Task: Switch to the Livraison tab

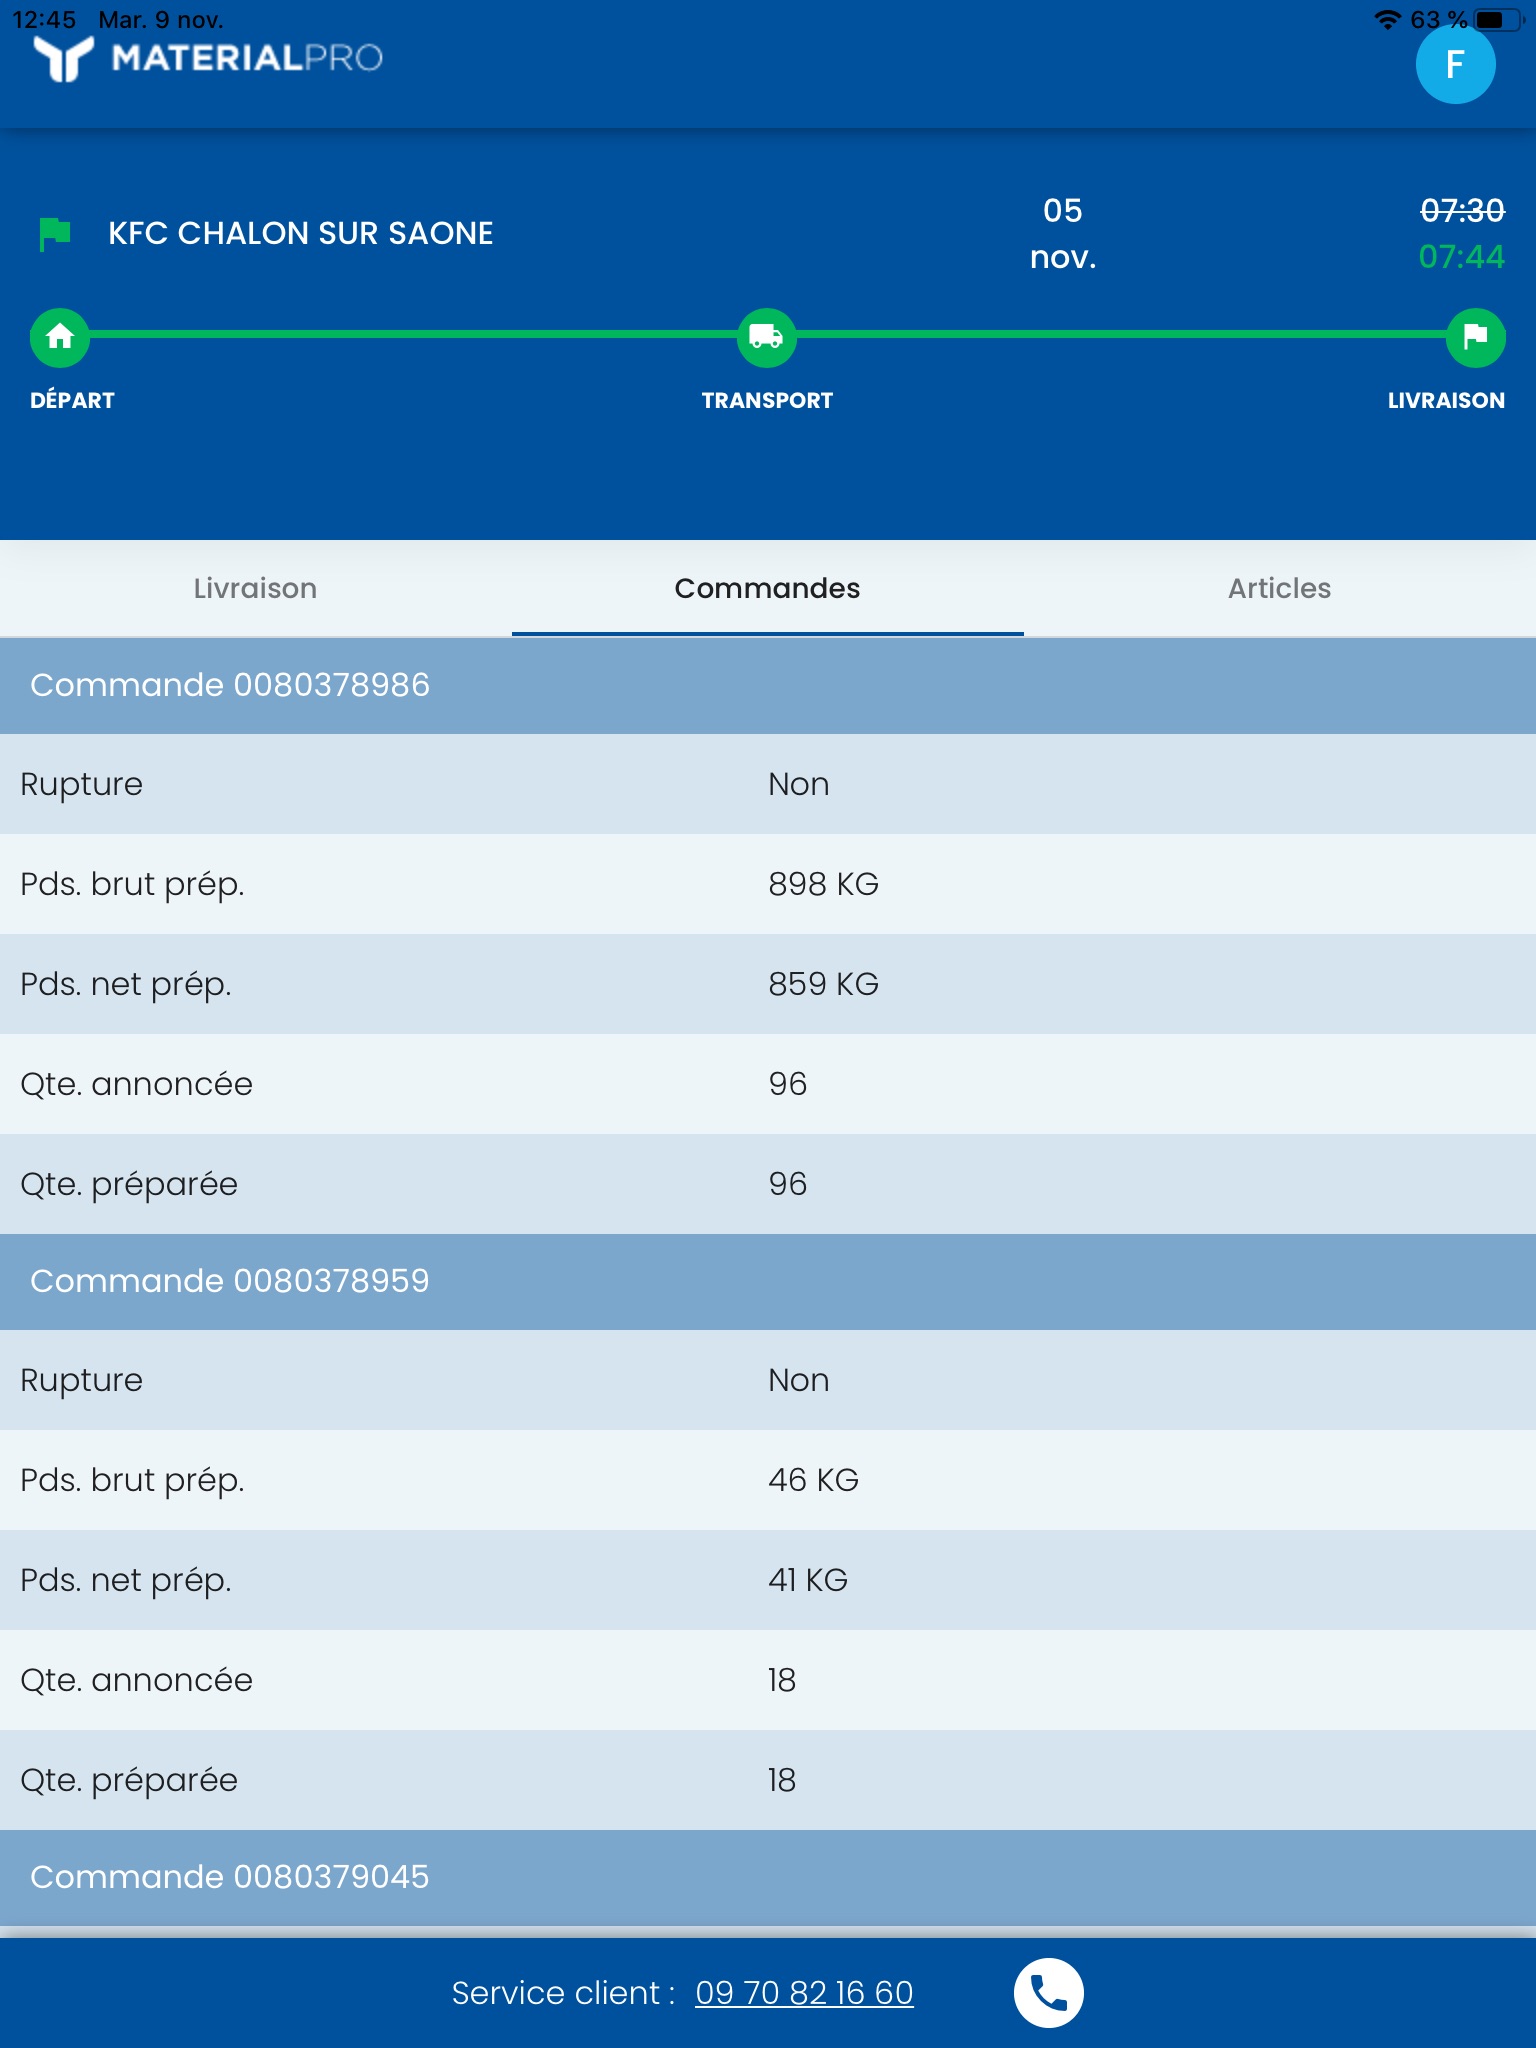Action: point(255,588)
